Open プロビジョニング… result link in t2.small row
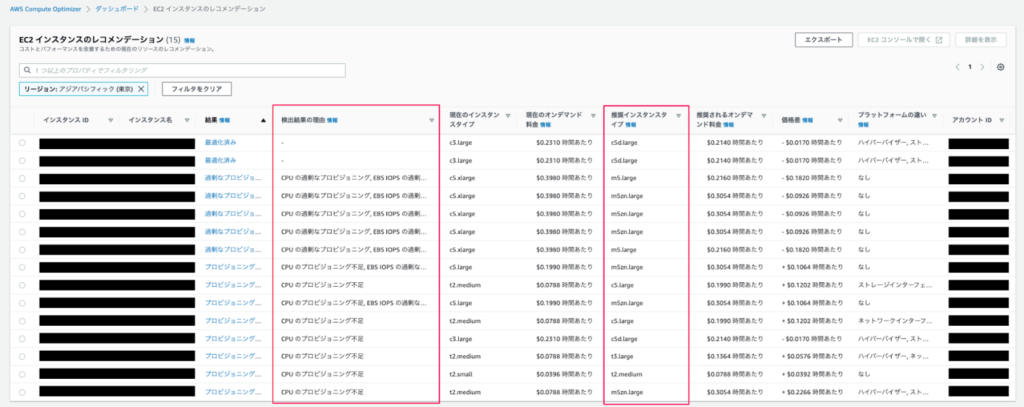This screenshot has width=1024, height=407. tap(233, 374)
